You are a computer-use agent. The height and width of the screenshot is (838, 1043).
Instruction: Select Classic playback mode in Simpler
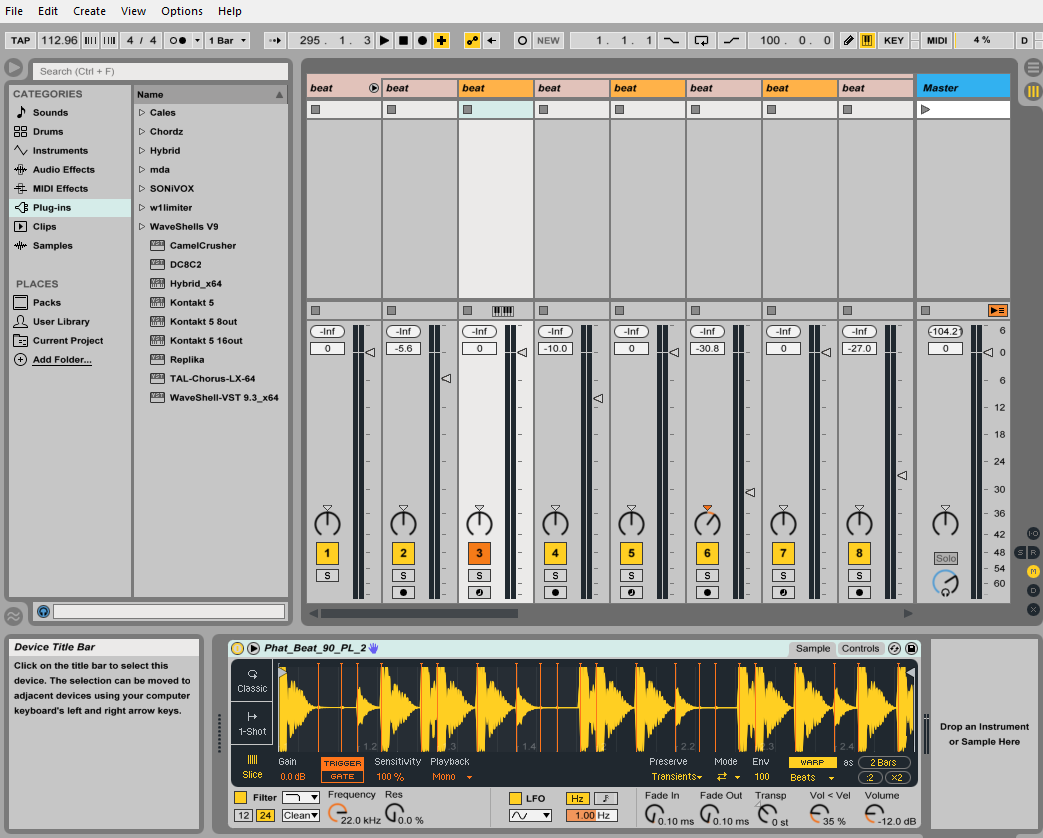(251, 680)
